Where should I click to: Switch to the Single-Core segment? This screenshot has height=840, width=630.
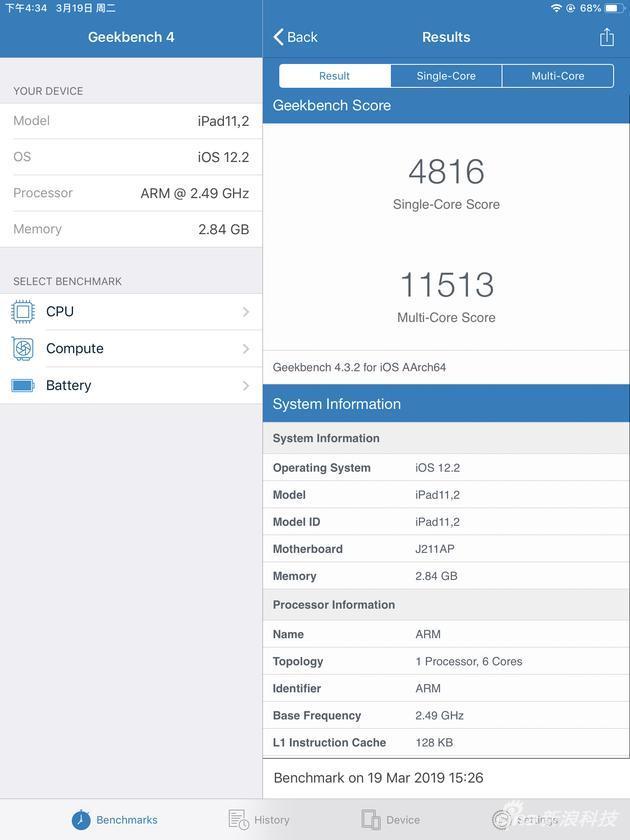446,76
